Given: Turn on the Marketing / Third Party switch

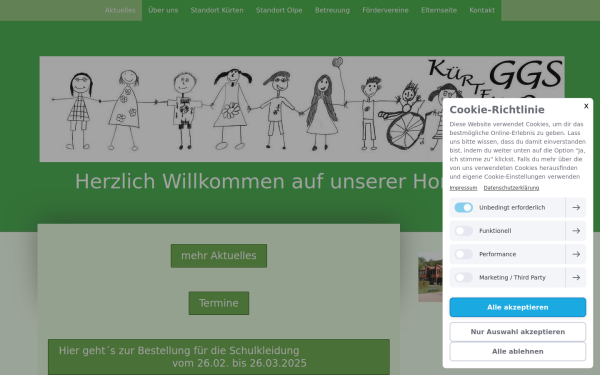Looking at the screenshot, I should tap(463, 277).
